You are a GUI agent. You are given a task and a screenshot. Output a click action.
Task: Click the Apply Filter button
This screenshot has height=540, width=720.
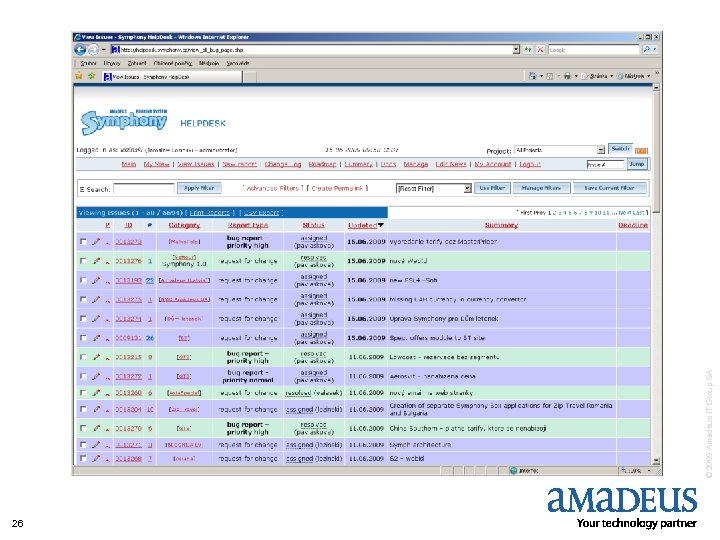(x=199, y=188)
